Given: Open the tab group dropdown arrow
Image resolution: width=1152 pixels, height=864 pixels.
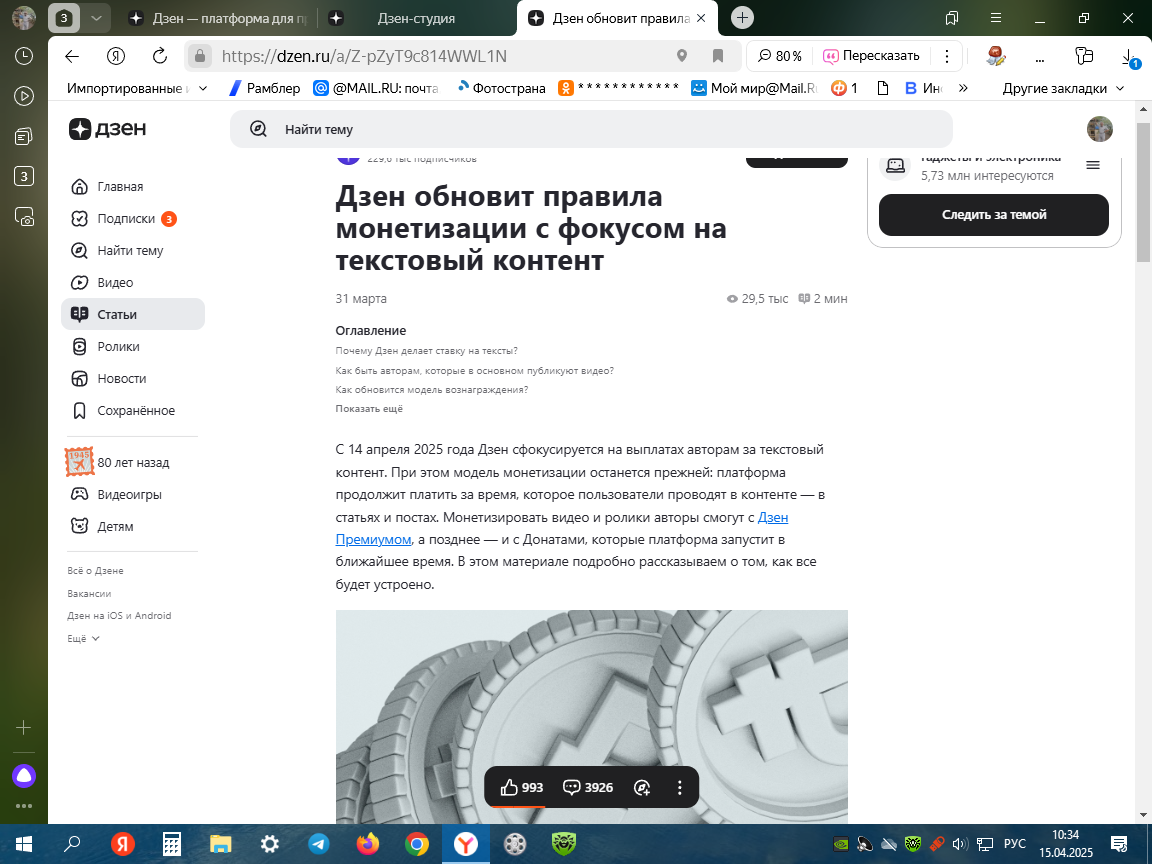Looking at the screenshot, I should click(96, 18).
